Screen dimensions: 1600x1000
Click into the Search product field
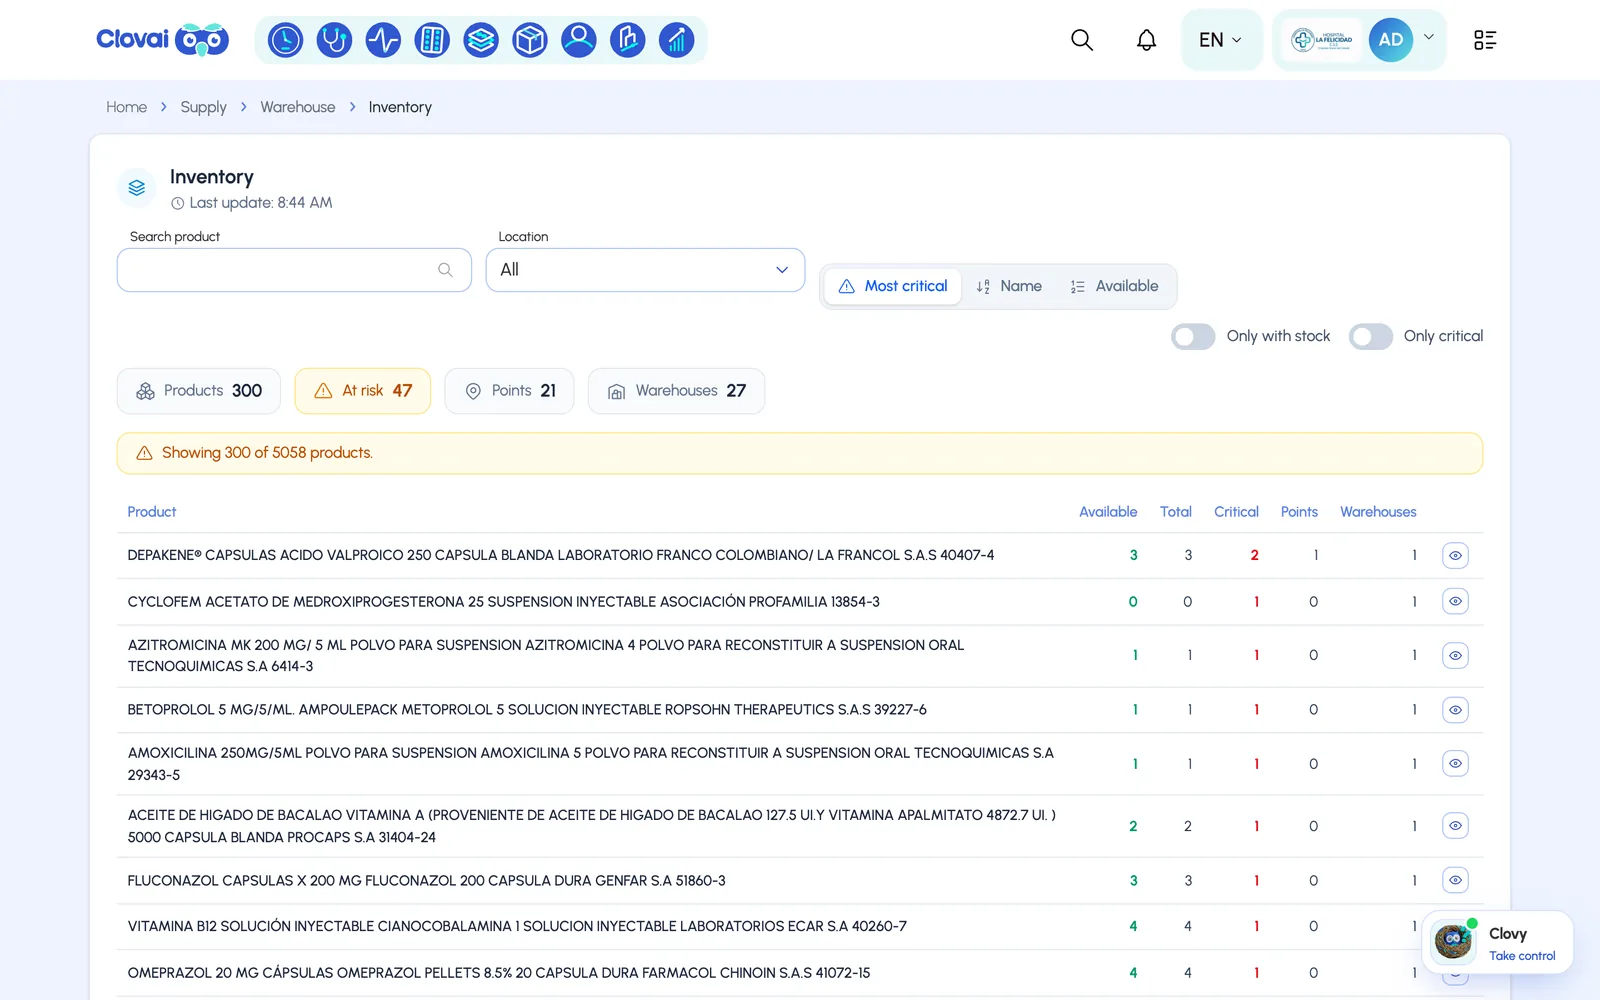click(294, 270)
